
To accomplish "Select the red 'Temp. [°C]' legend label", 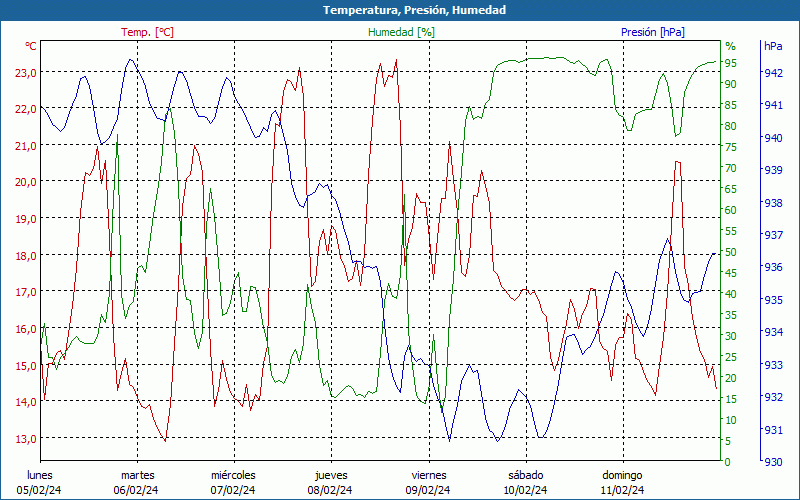I will click(x=147, y=32).
